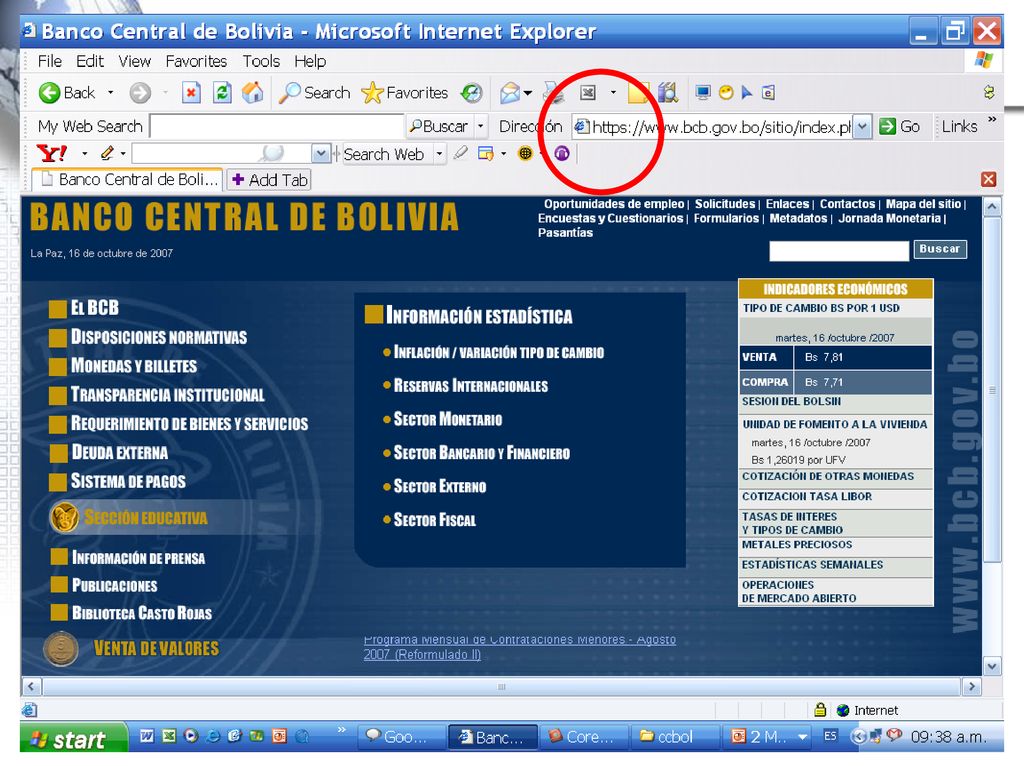The width and height of the screenshot is (1024, 766).
Task: Click the horizontal scrollbar right arrow
Action: [x=972, y=686]
